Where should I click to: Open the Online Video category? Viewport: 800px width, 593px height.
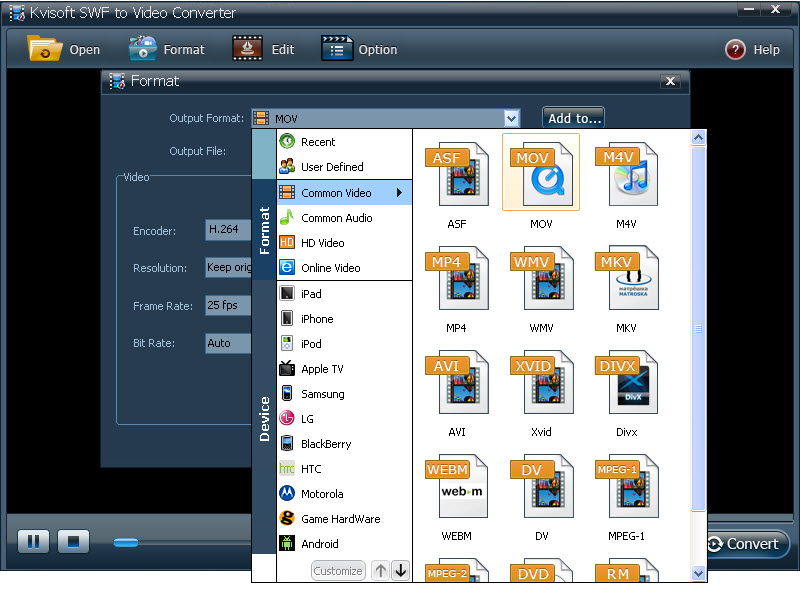pos(344,268)
